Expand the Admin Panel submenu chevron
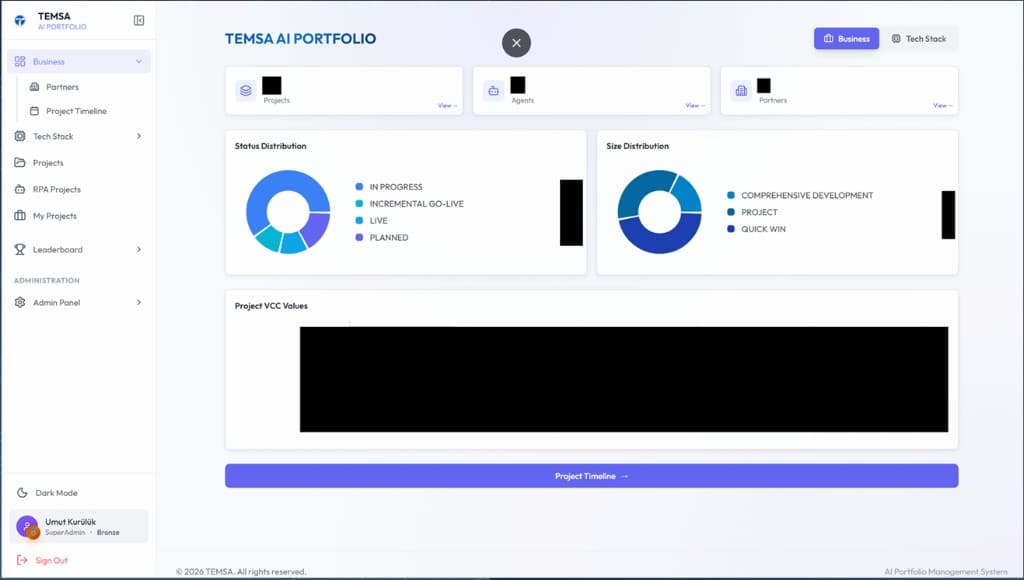 tap(138, 302)
